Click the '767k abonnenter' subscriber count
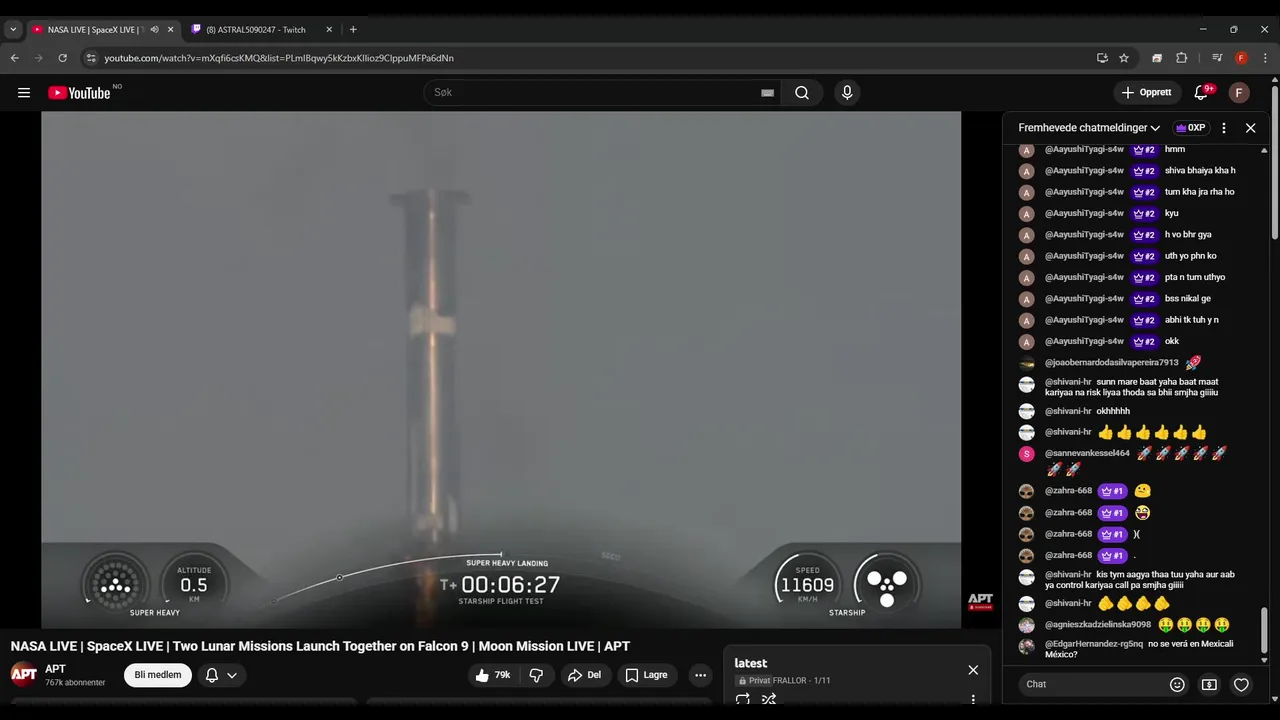This screenshot has height=720, width=1280. [x=75, y=683]
